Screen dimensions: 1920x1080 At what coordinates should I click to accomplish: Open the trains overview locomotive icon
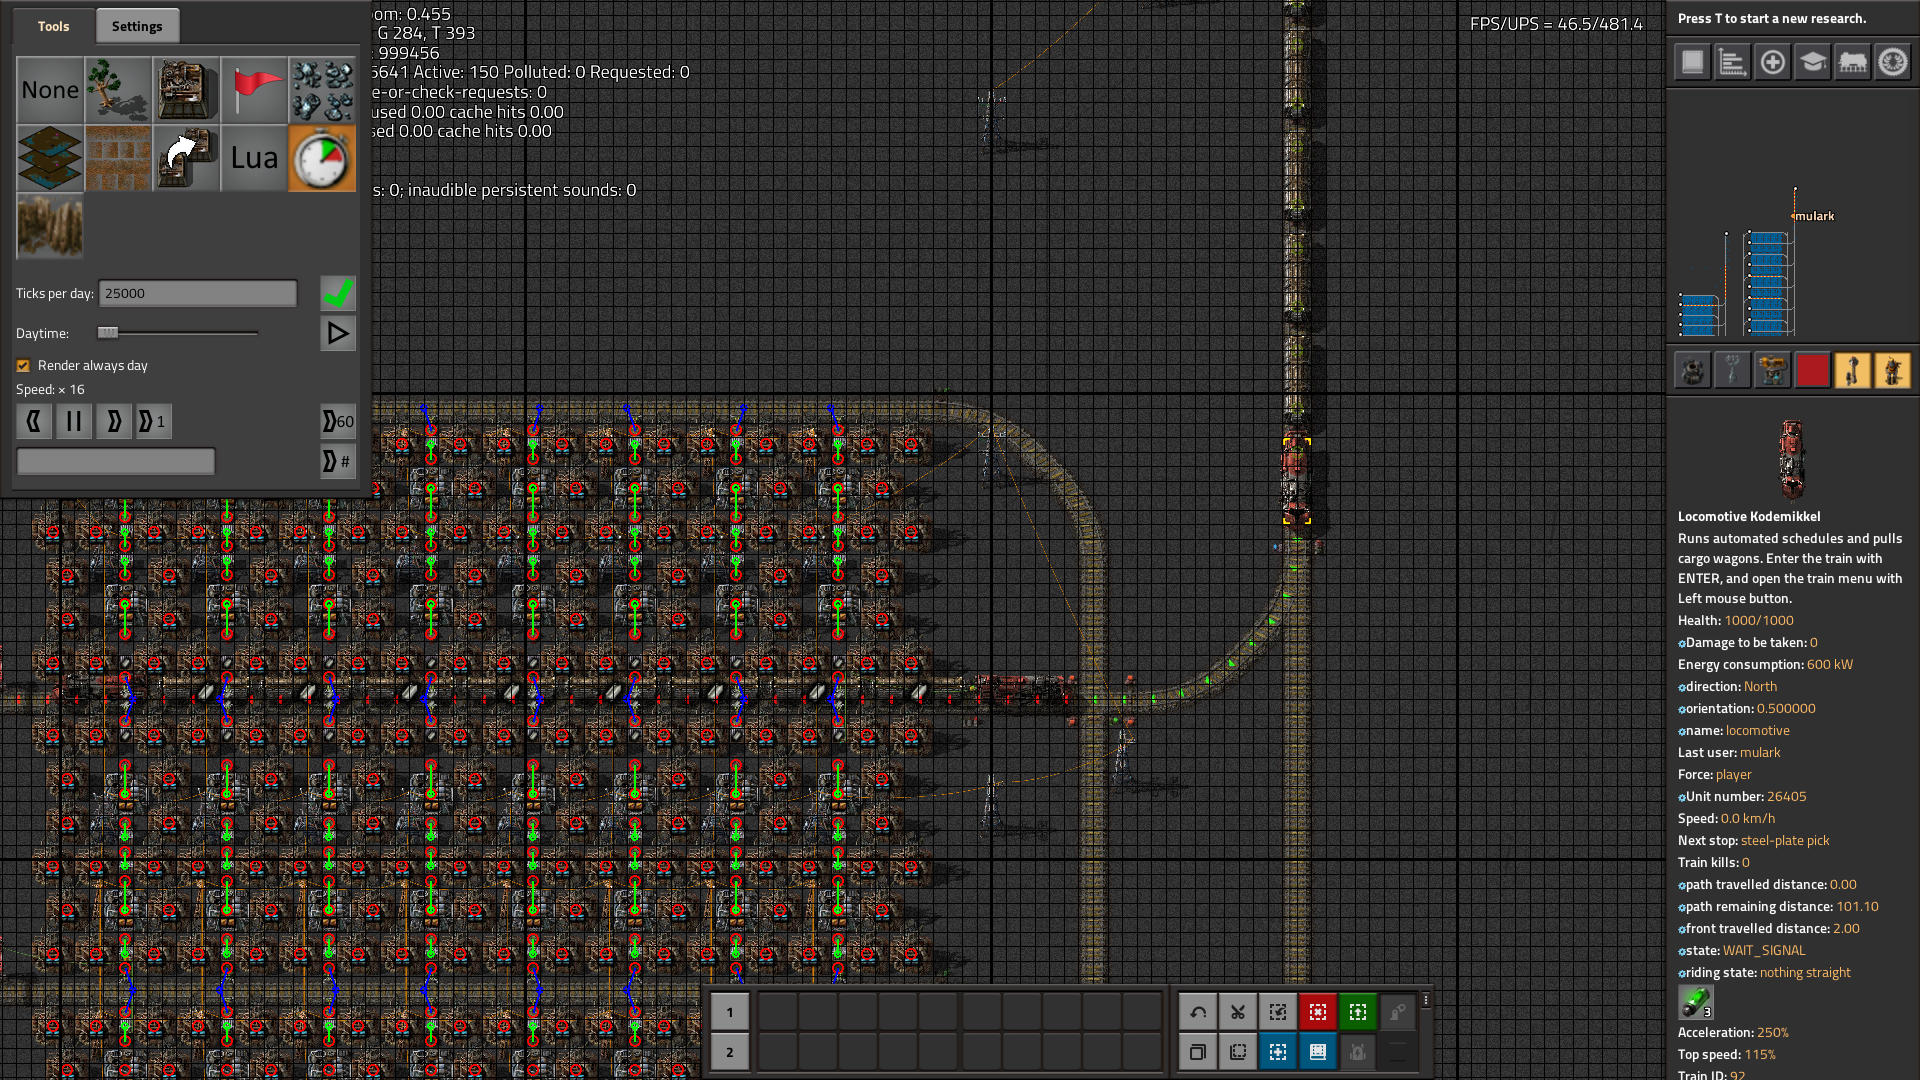click(1853, 62)
